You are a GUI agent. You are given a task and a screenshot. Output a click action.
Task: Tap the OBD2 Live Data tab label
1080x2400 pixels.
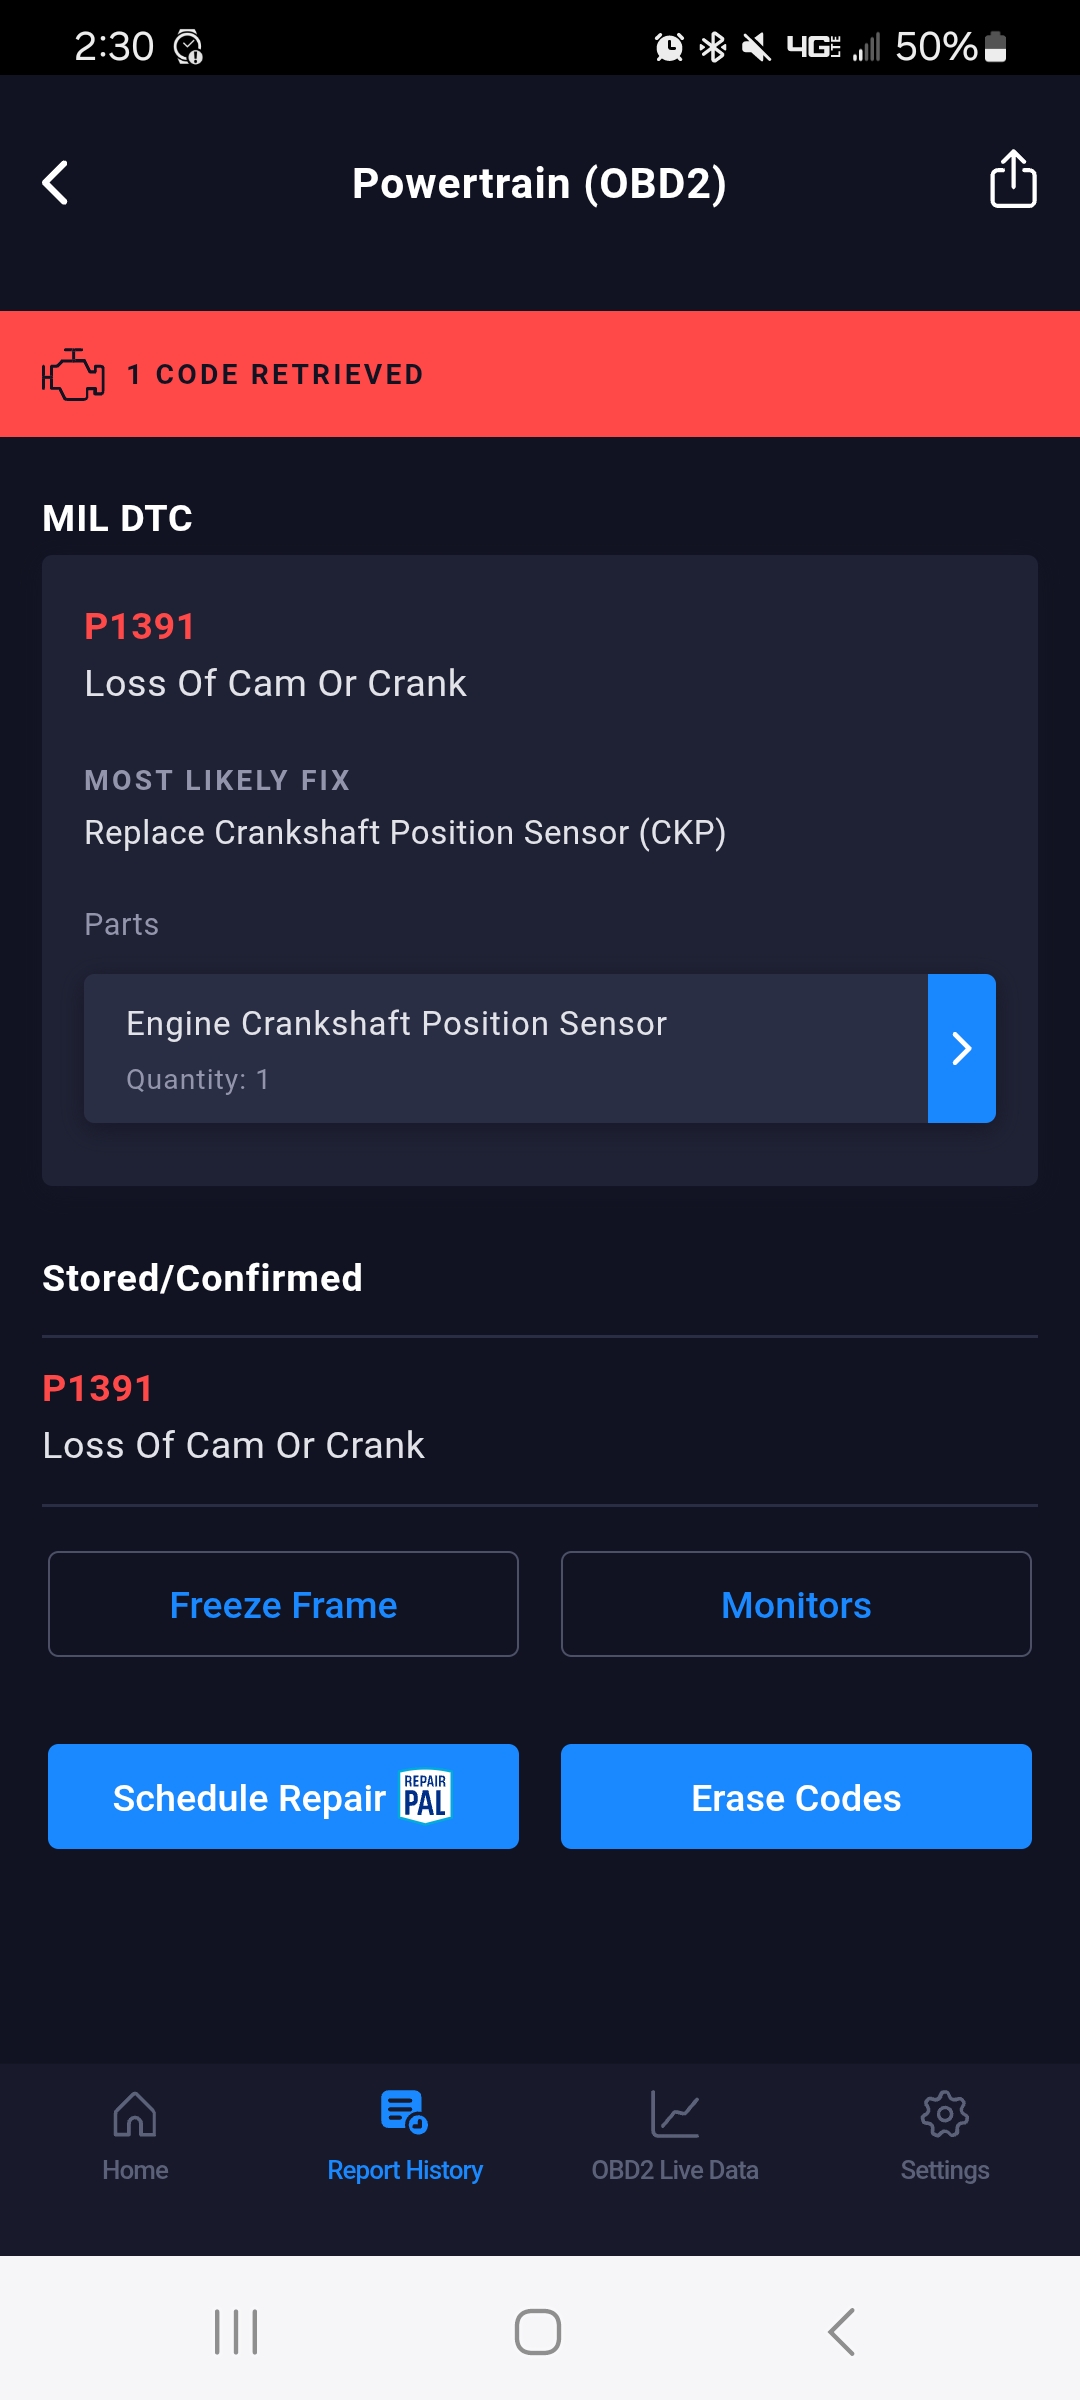tap(675, 2170)
